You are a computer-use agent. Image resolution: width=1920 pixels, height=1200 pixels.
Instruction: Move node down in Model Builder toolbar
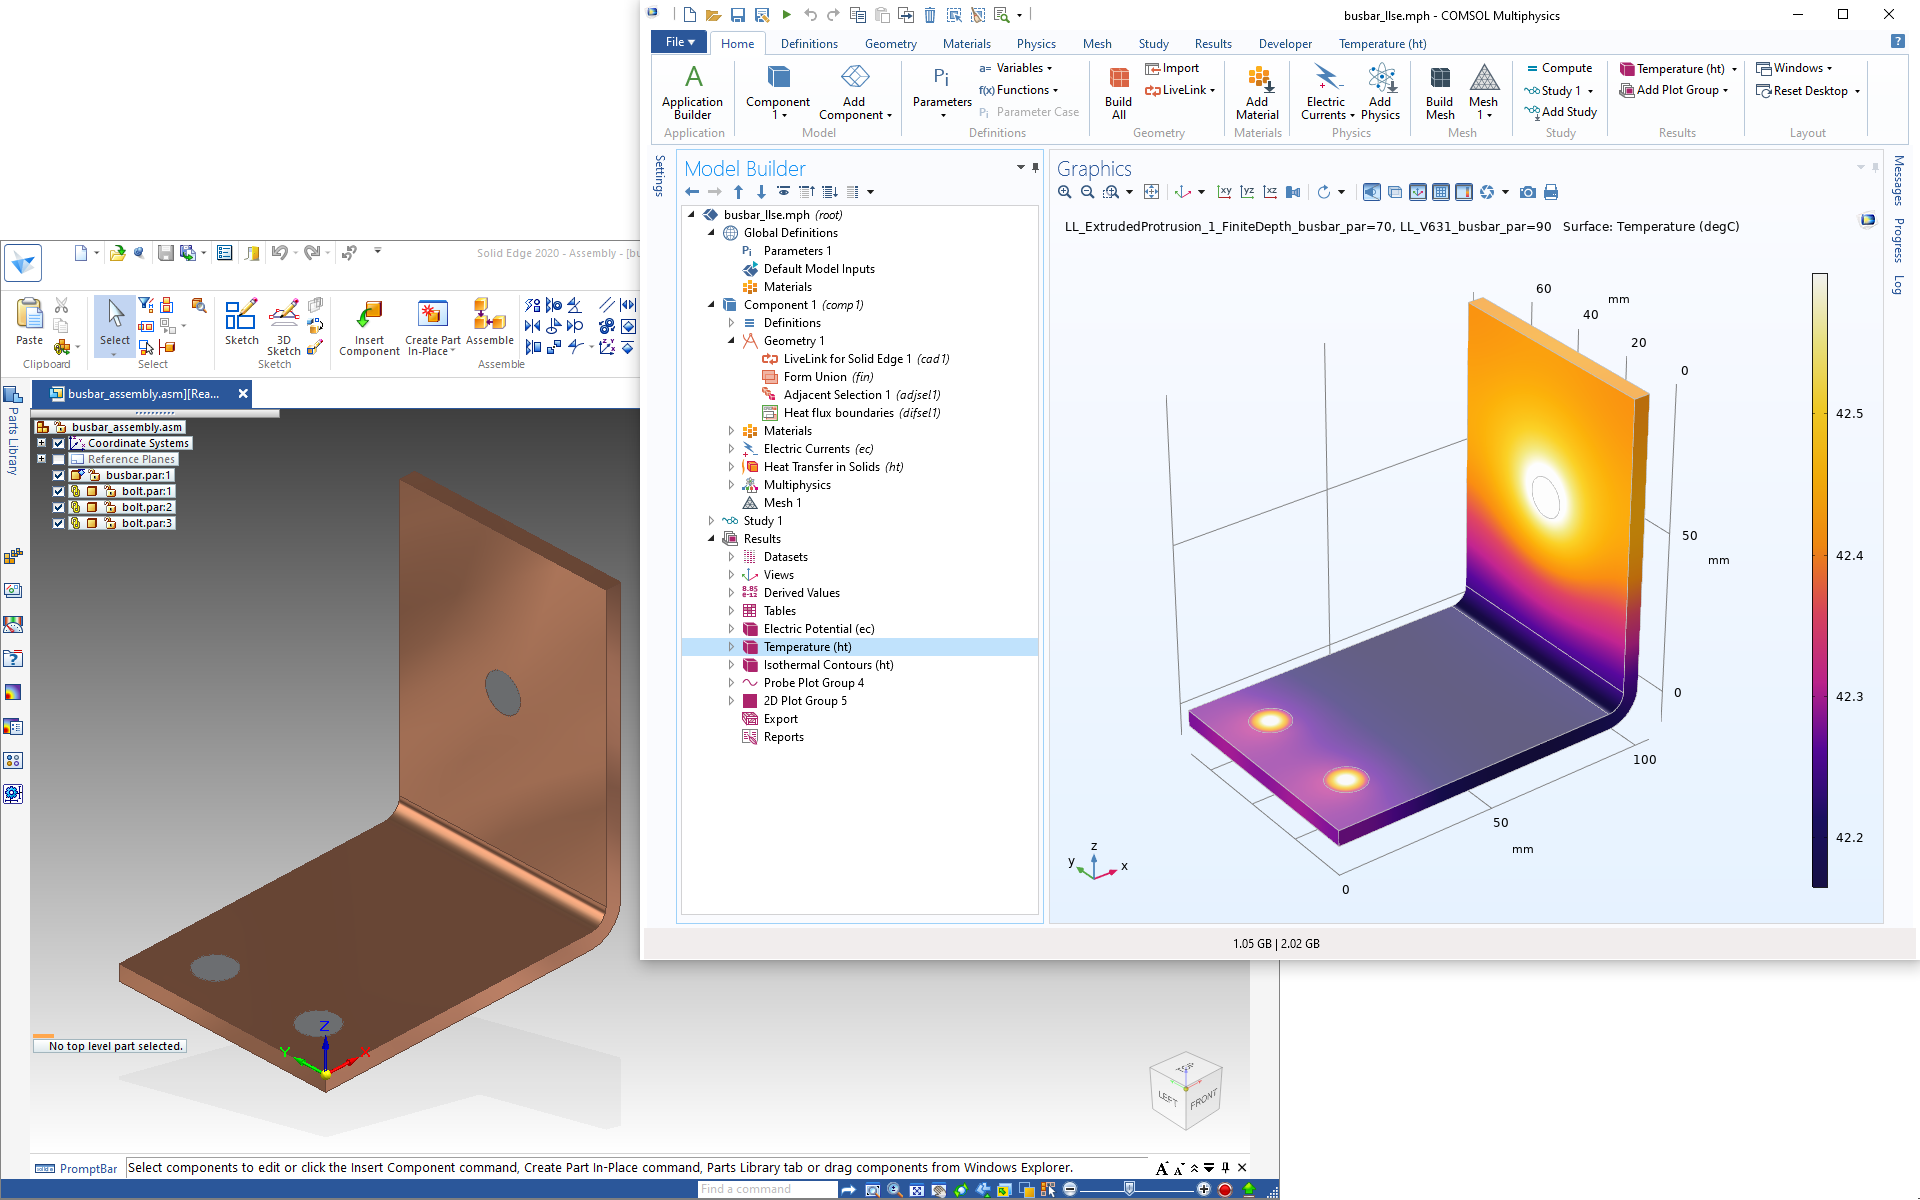tap(761, 192)
